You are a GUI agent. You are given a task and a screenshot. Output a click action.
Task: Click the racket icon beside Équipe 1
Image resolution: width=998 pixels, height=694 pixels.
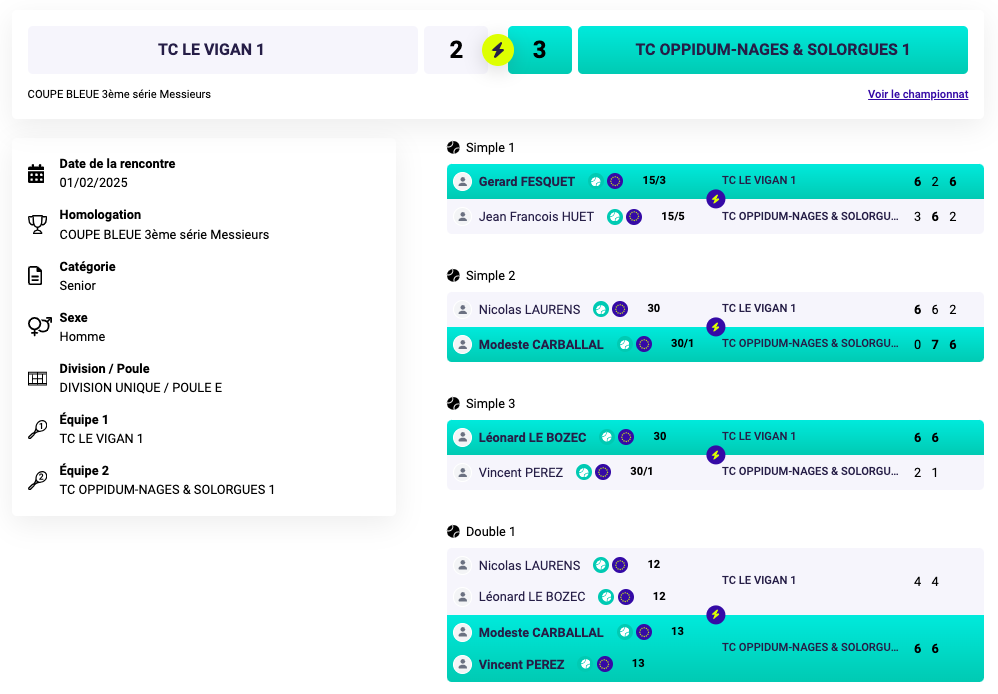point(37,429)
